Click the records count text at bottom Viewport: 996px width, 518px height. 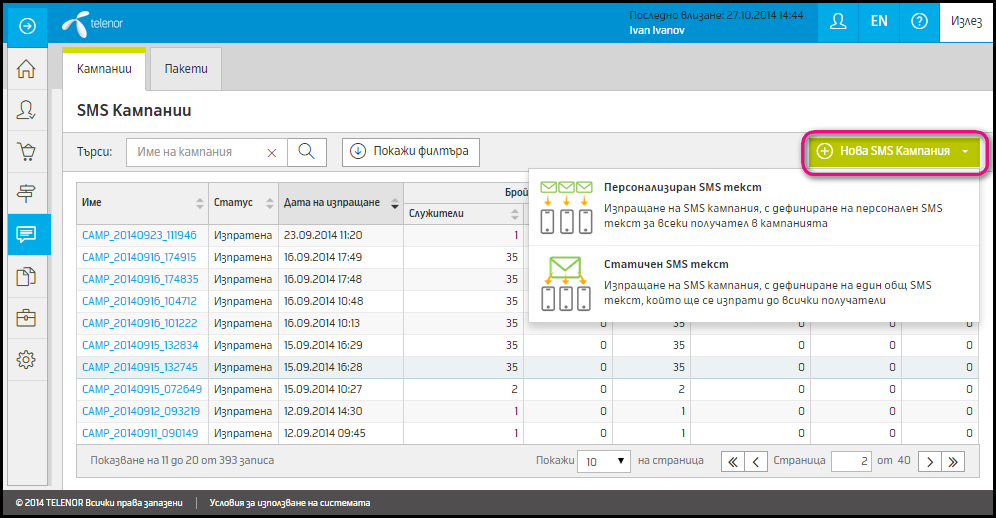pos(182,460)
